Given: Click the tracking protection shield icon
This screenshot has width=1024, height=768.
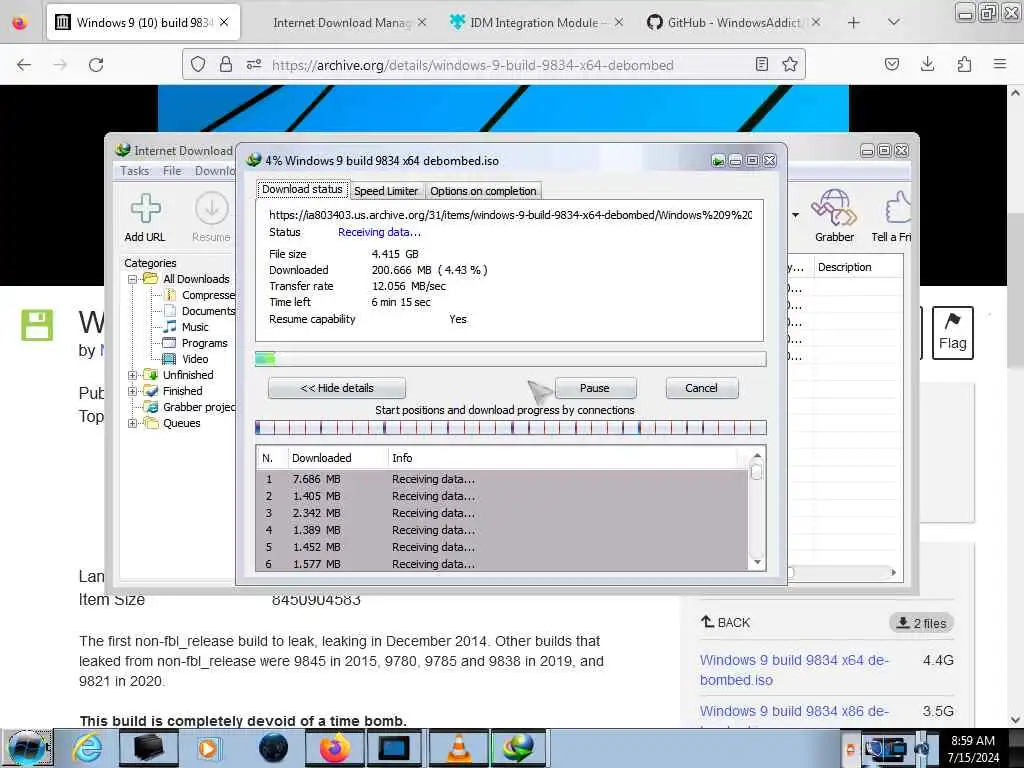Looking at the screenshot, I should tap(198, 64).
